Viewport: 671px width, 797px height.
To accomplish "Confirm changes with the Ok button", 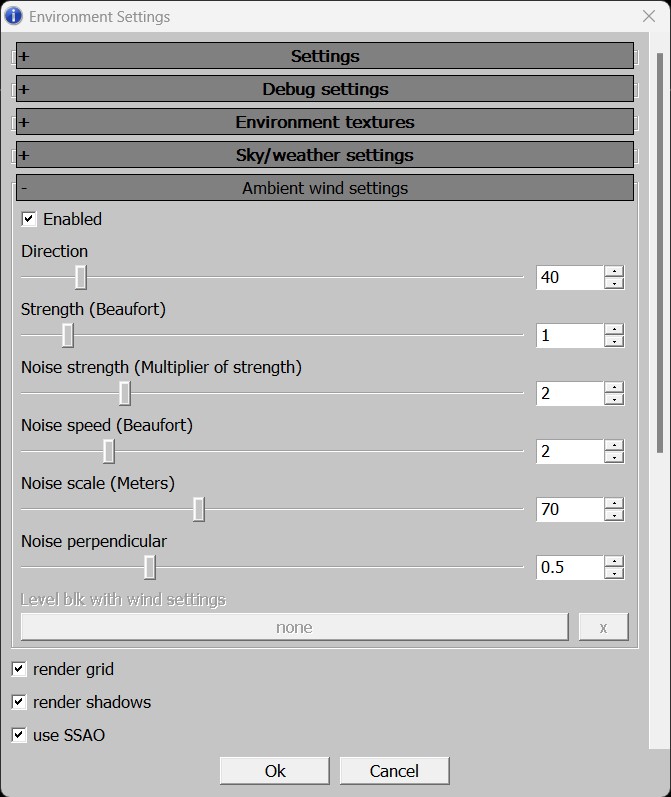I will click(x=274, y=771).
